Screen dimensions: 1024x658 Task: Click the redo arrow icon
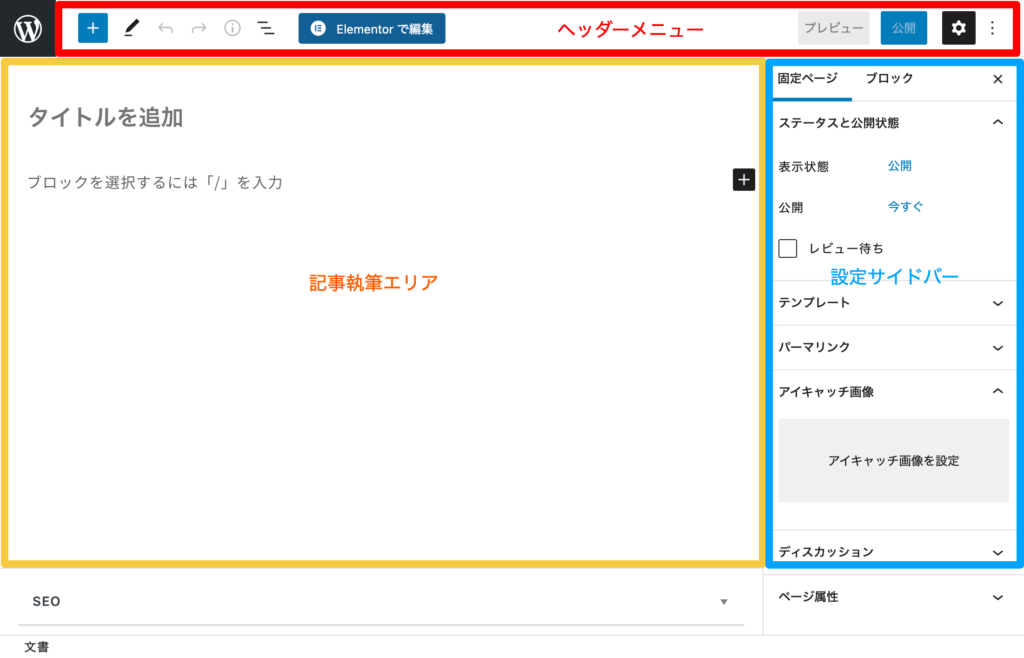[x=199, y=28]
